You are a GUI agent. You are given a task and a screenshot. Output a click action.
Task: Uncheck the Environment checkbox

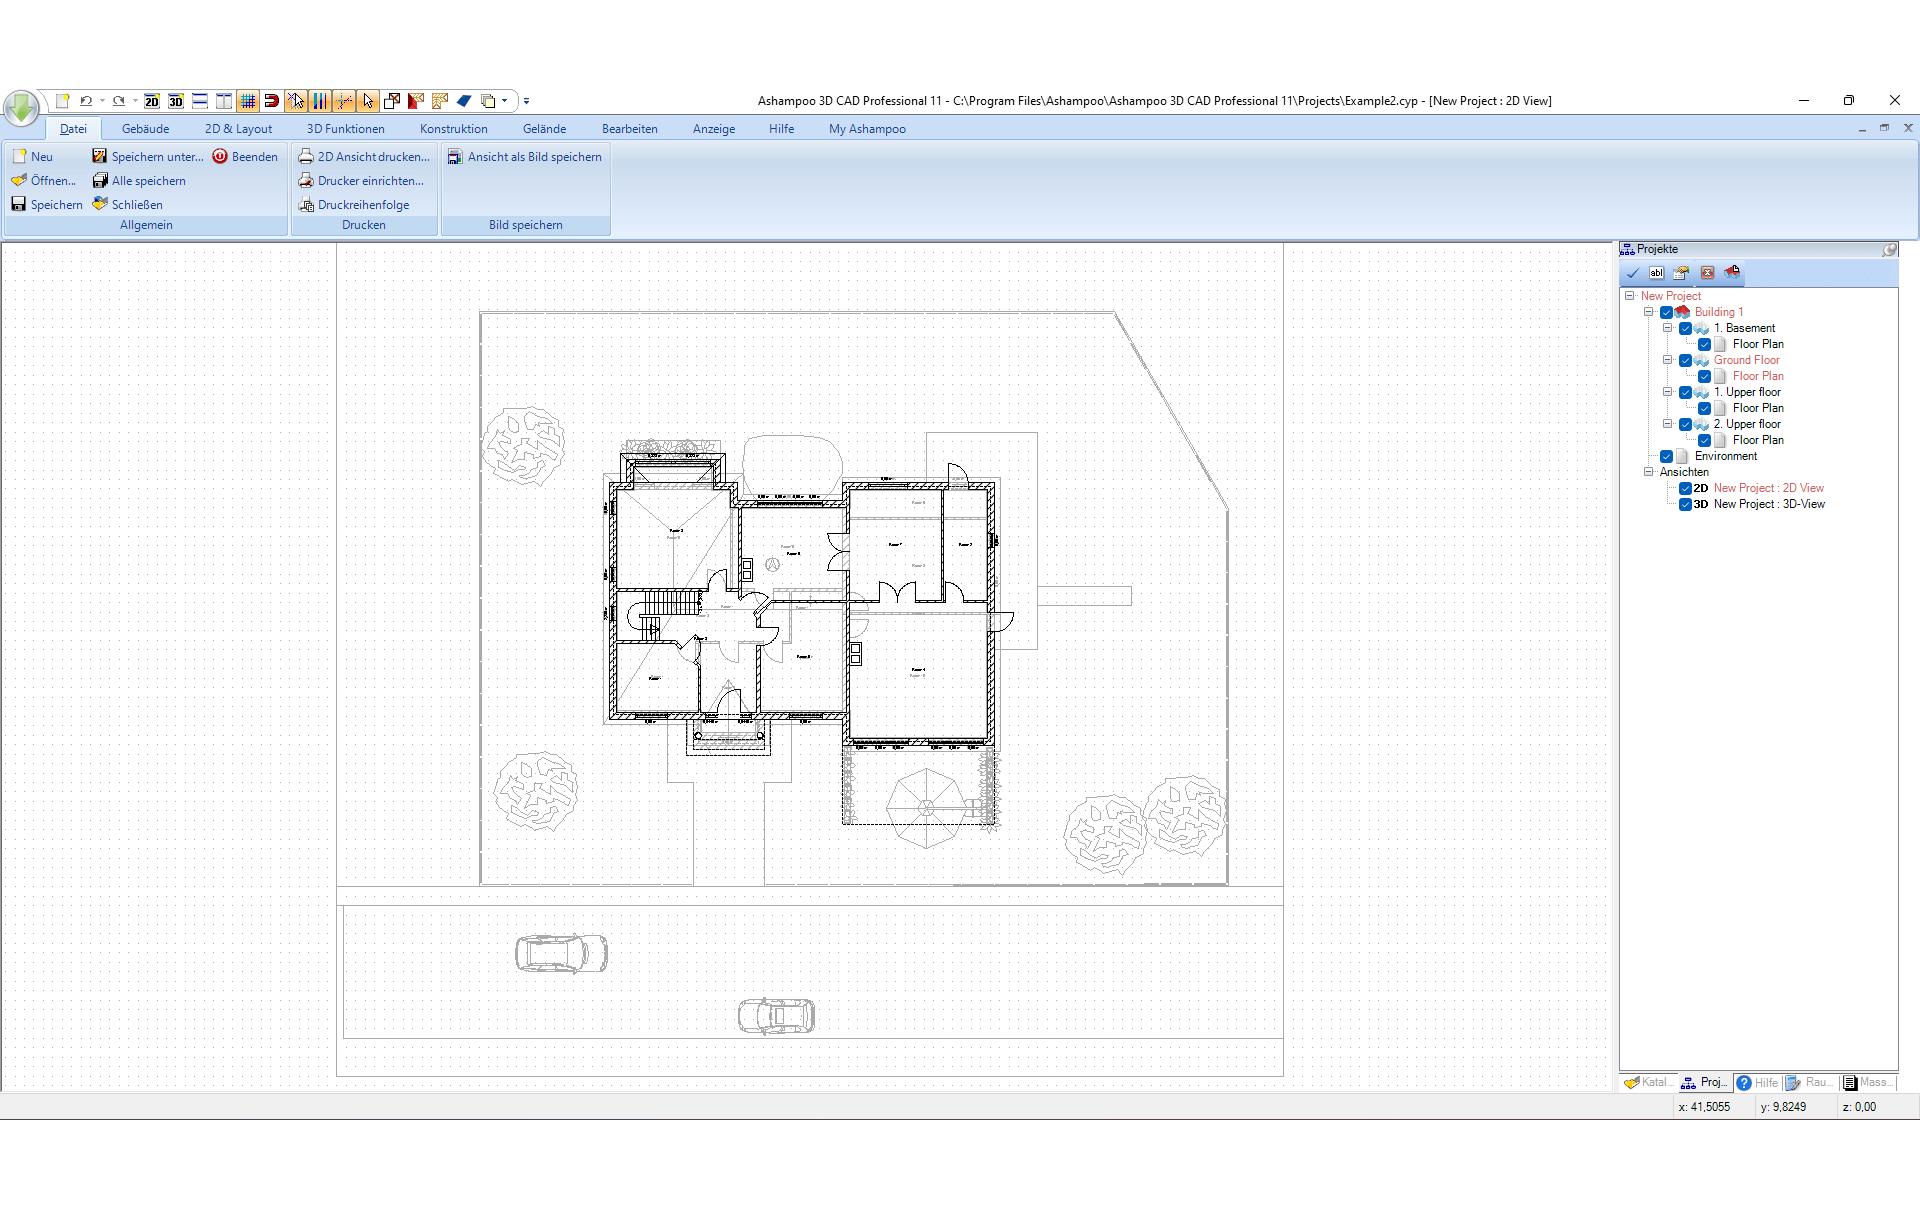pyautogui.click(x=1666, y=456)
